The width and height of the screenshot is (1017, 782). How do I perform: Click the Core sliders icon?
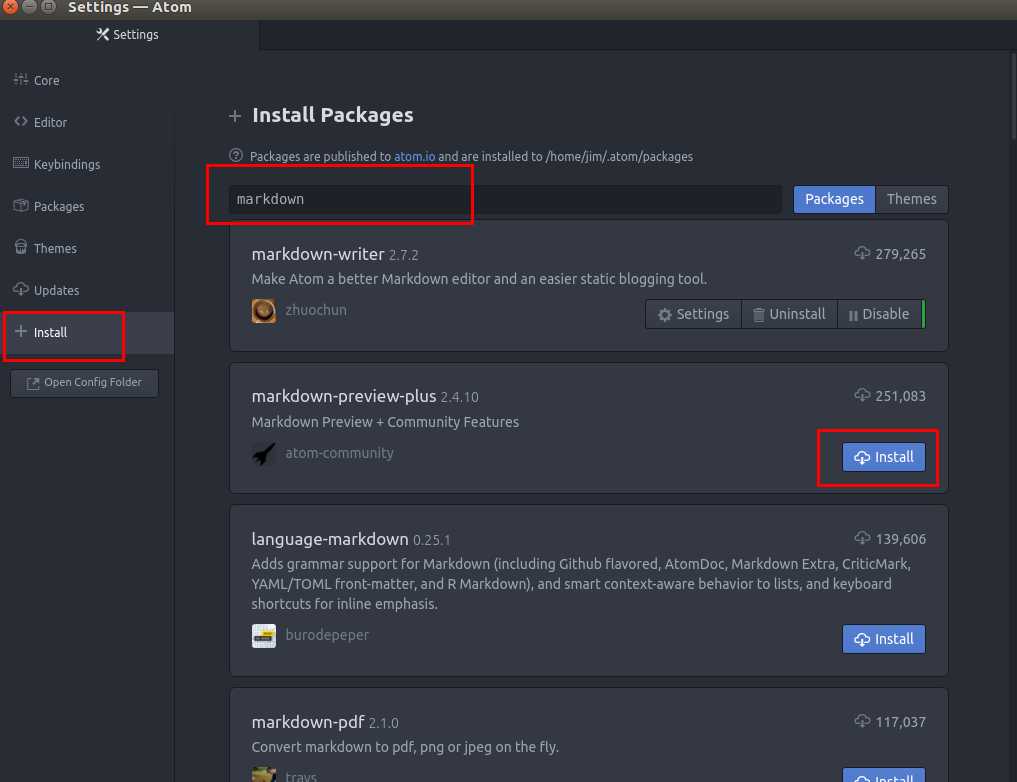(21, 80)
